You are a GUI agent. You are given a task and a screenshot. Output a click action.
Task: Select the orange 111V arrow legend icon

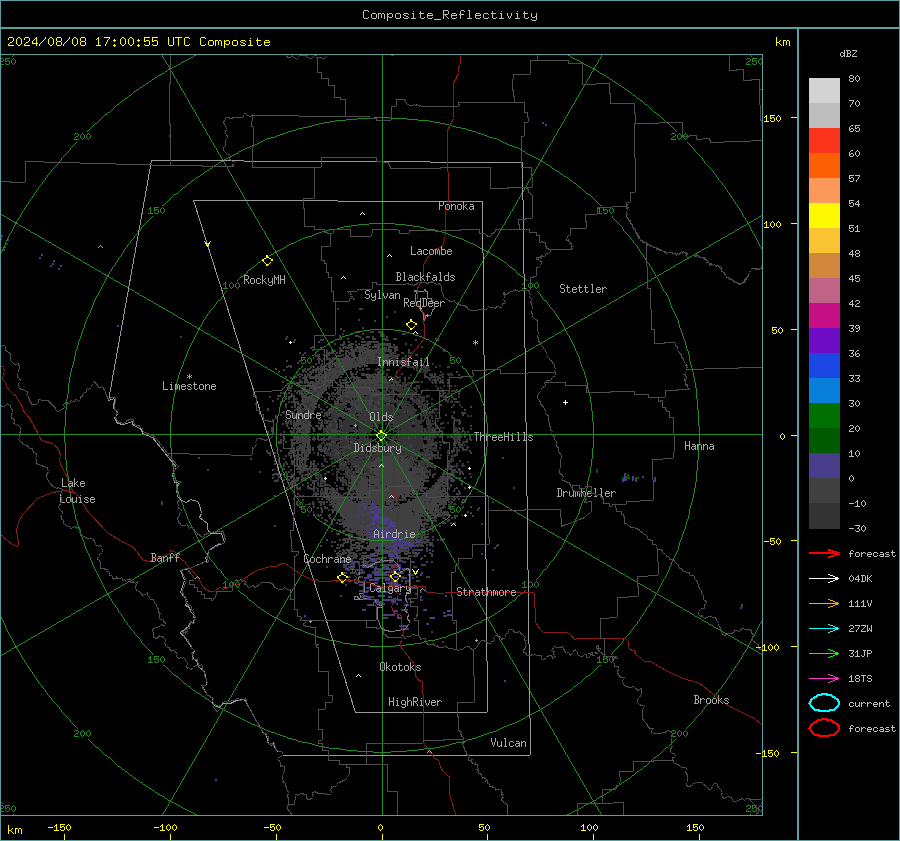click(x=824, y=603)
